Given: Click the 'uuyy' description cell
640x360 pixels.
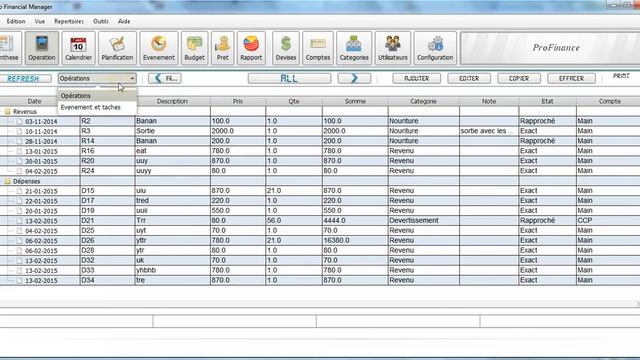Looking at the screenshot, I should pyautogui.click(x=173, y=171).
